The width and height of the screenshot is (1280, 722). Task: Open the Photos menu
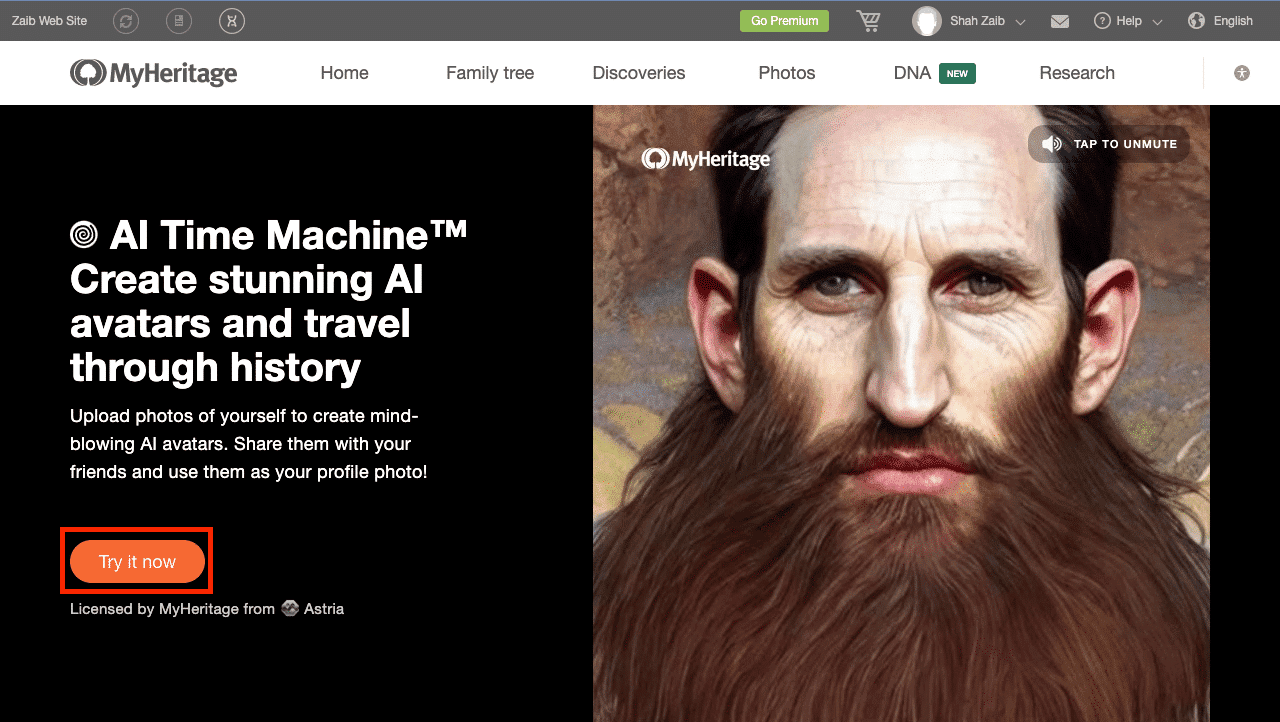point(787,73)
